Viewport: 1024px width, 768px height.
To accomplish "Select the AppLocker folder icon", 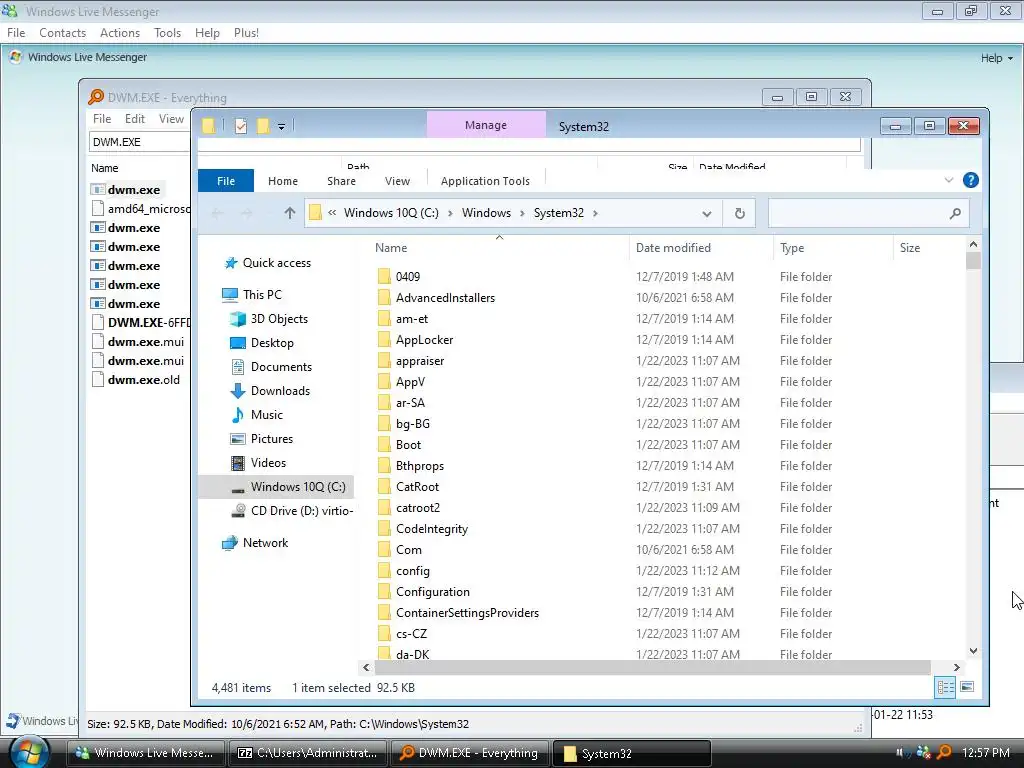I will [x=384, y=340].
